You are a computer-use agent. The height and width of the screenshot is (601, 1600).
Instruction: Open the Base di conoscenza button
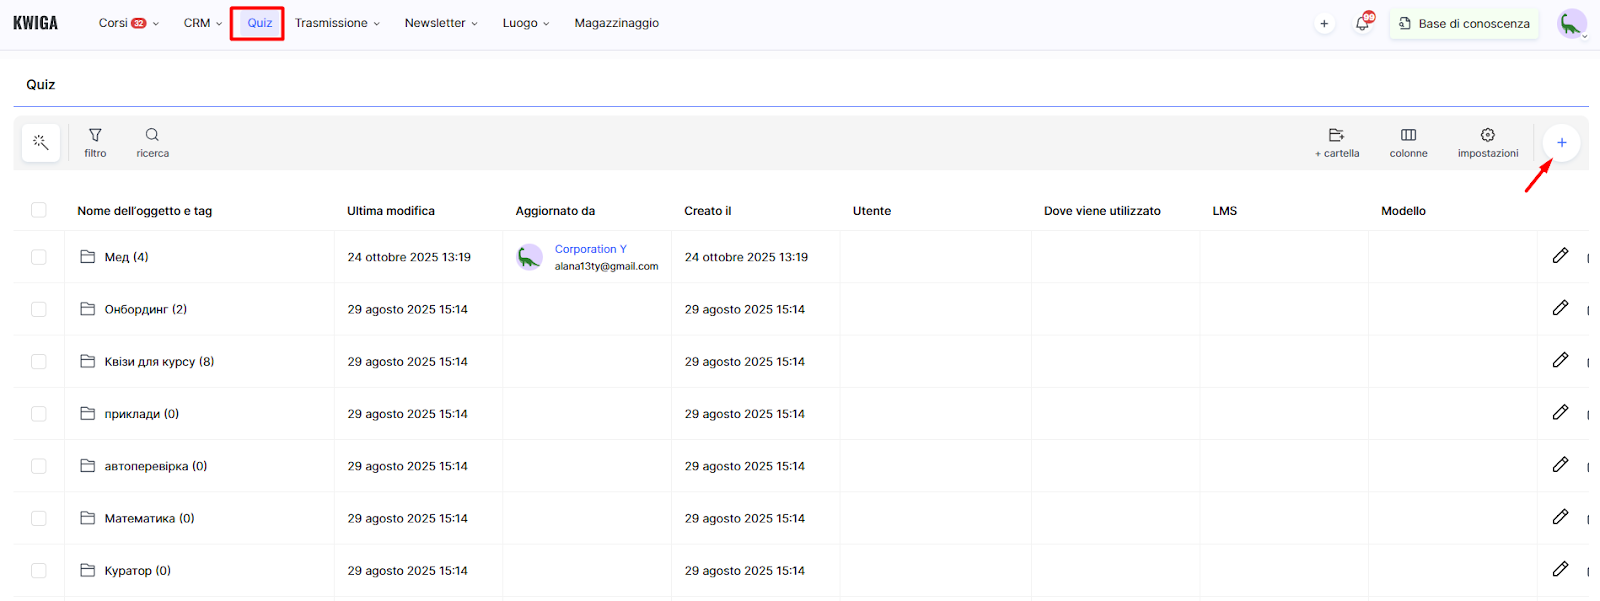point(1464,23)
